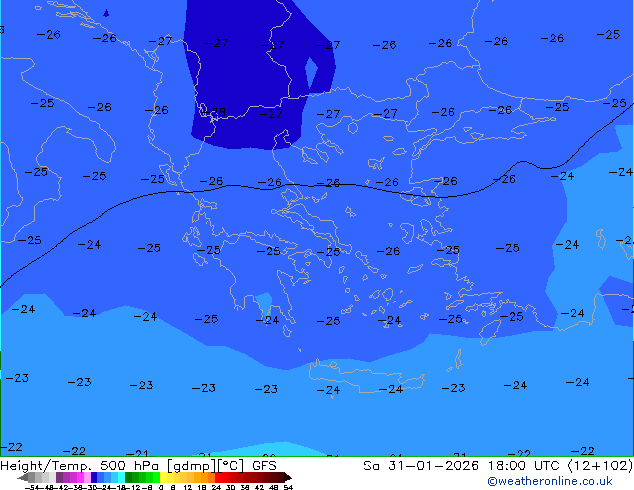
Task: Click the small light-blue patch over the Peloponnese
Action: [264, 302]
